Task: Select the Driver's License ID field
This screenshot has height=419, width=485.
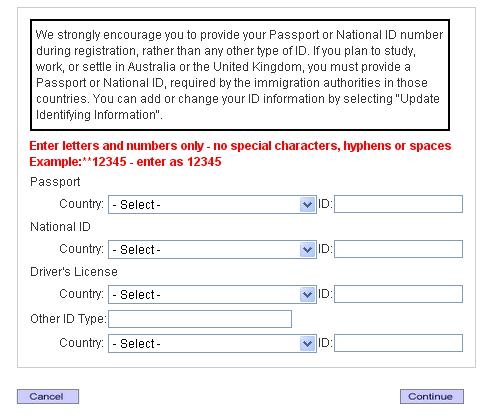Action: 398,294
